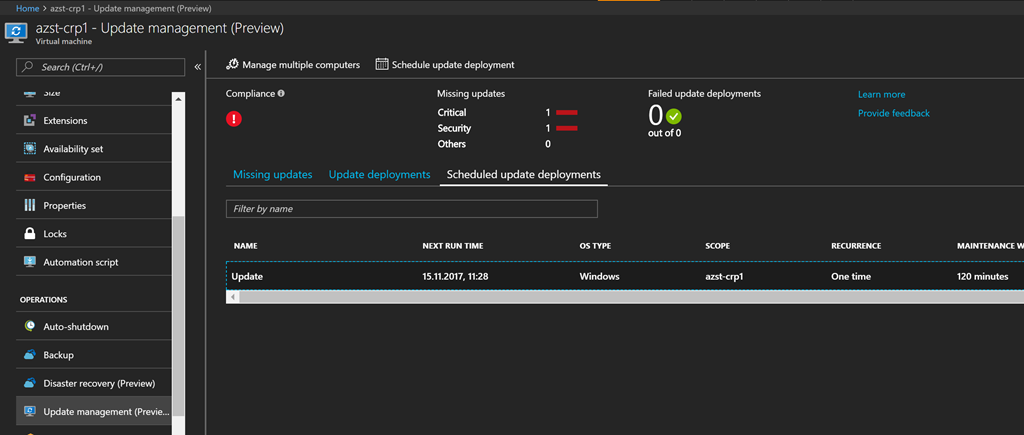The width and height of the screenshot is (1024, 435).
Task: Click the Availability set icon
Action: (x=29, y=149)
